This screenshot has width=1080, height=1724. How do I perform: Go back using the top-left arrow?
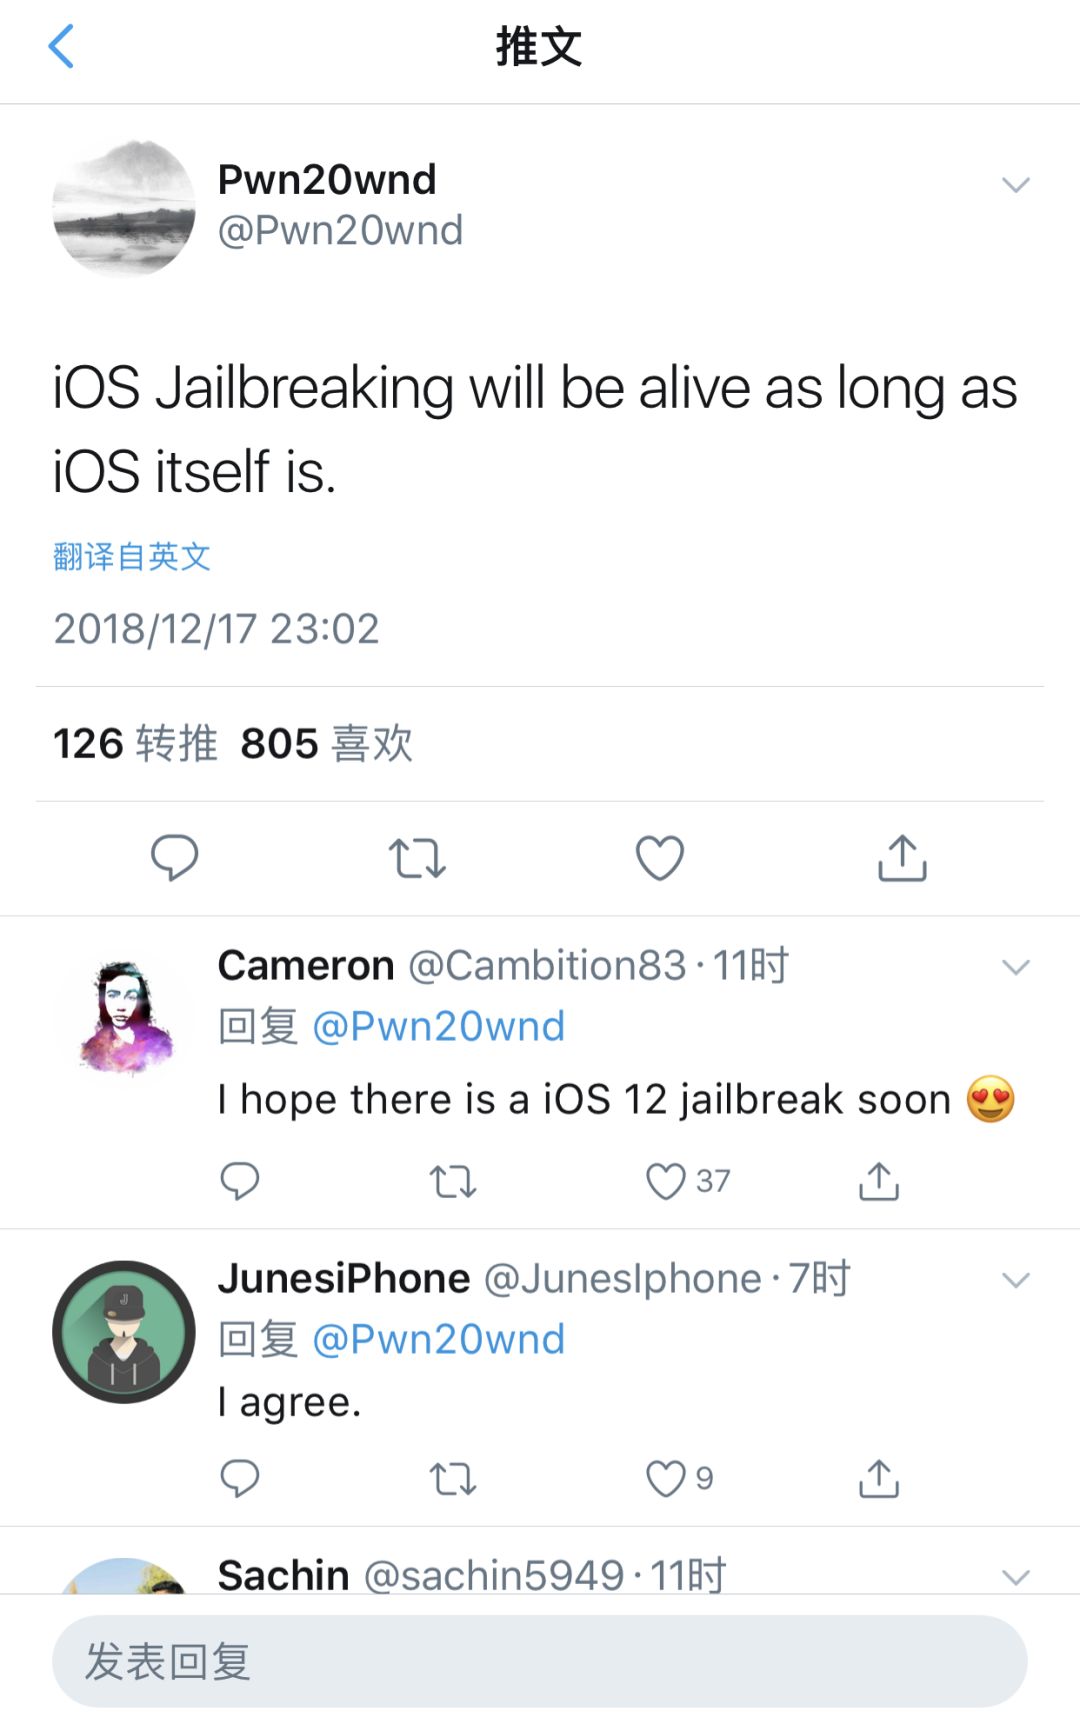pos(61,47)
